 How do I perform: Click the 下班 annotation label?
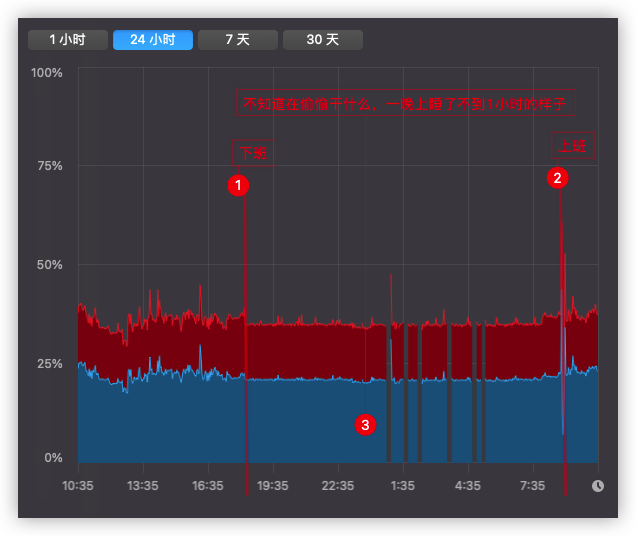point(253,153)
